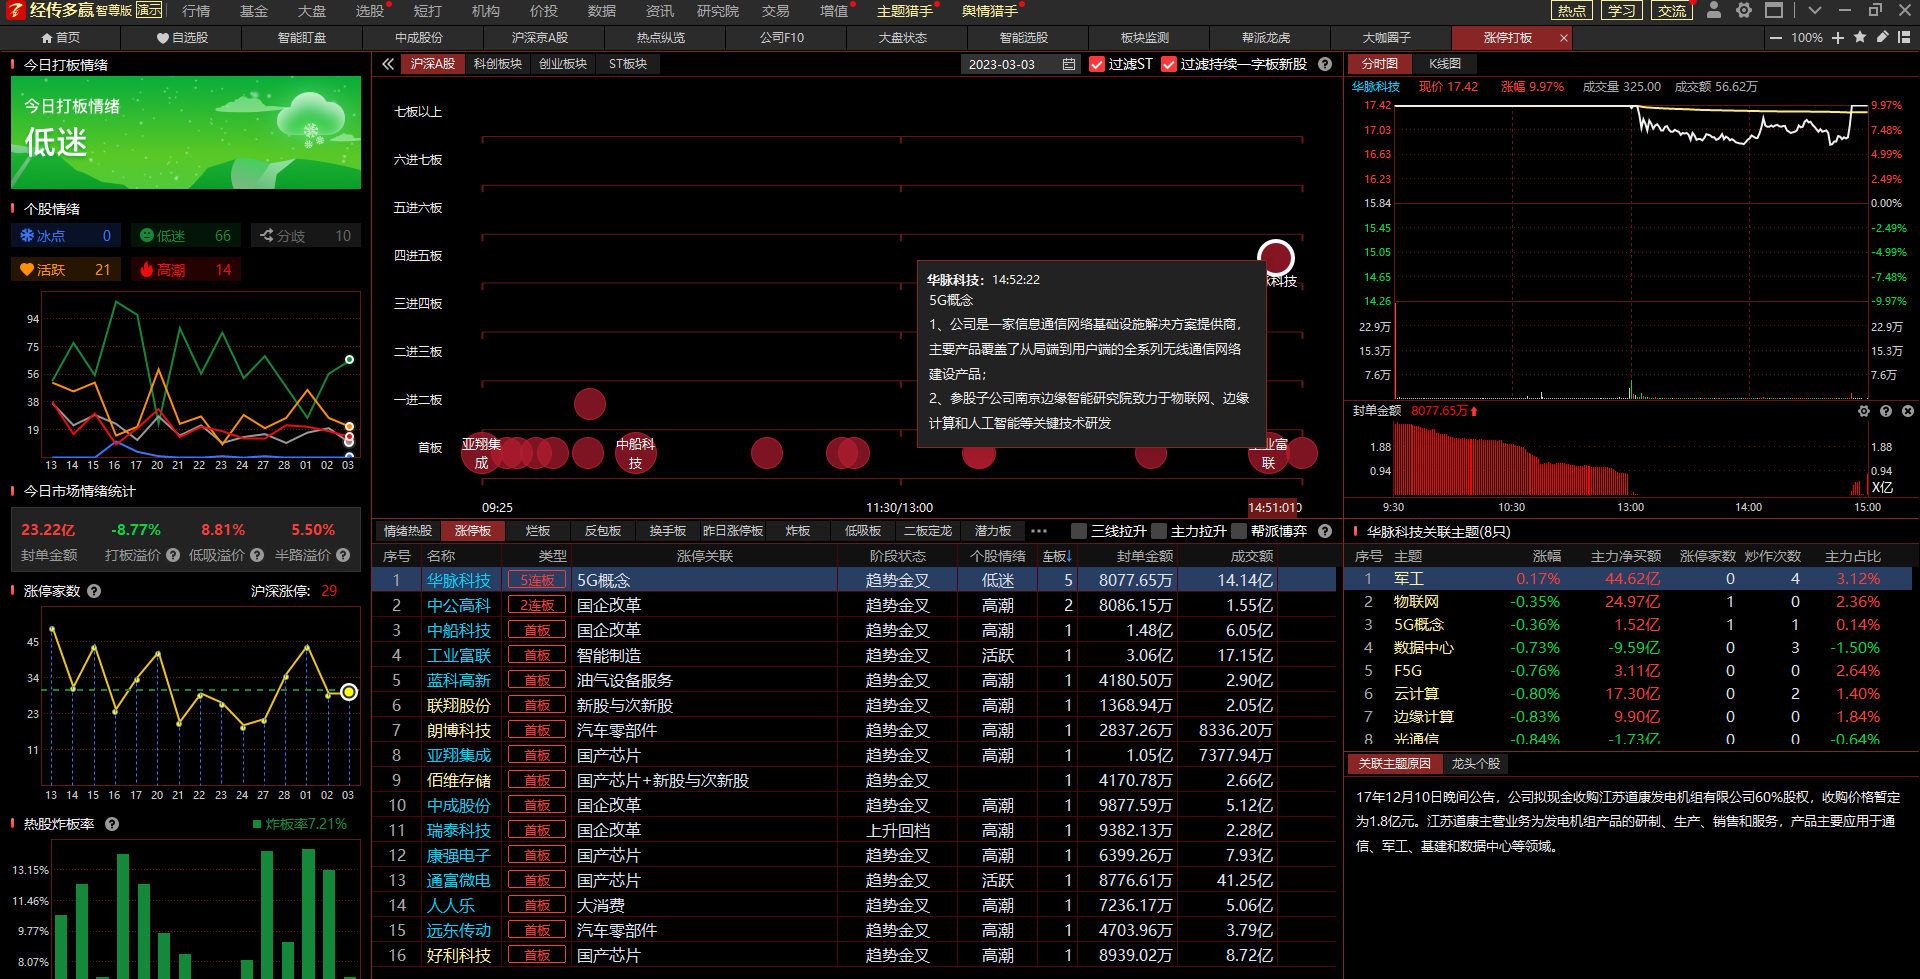Select the 低迷 sentiment filter
This screenshot has width=1920, height=979.
click(x=186, y=236)
